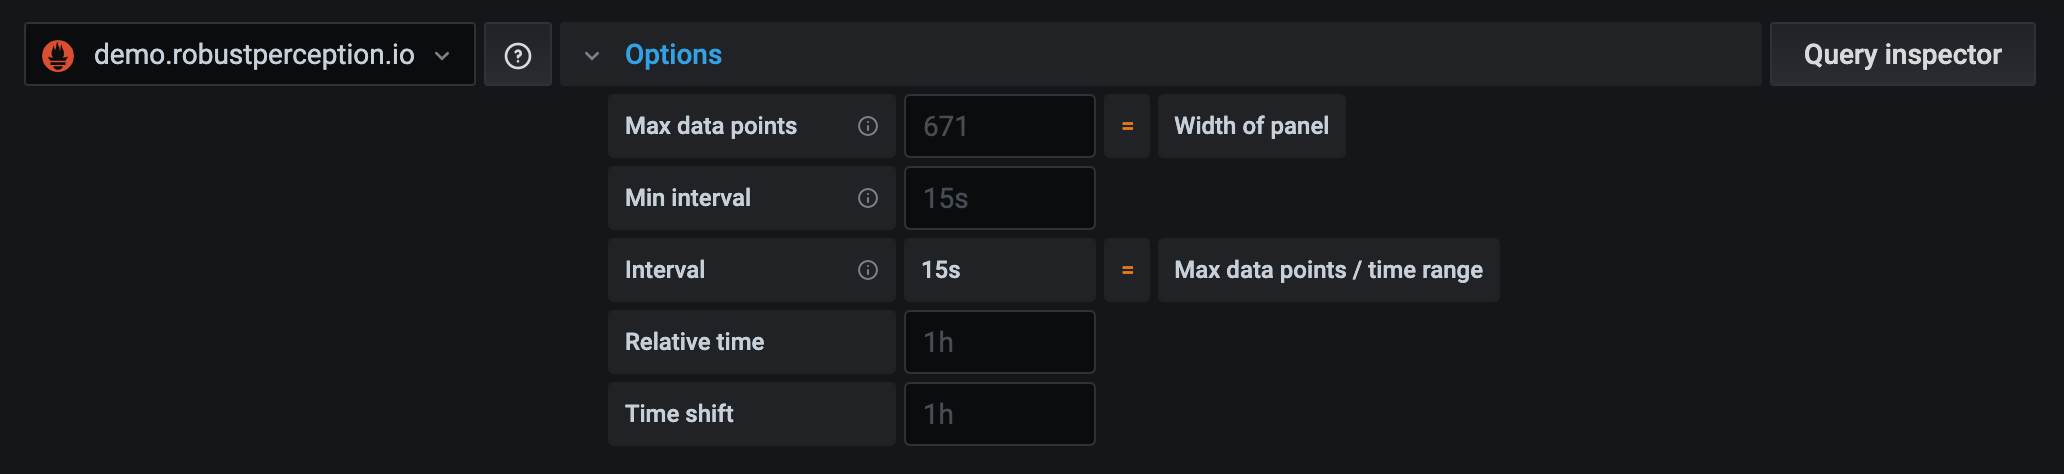Click the Max data points / time range label
Screen dimensions: 2064x474
(x=1328, y=270)
